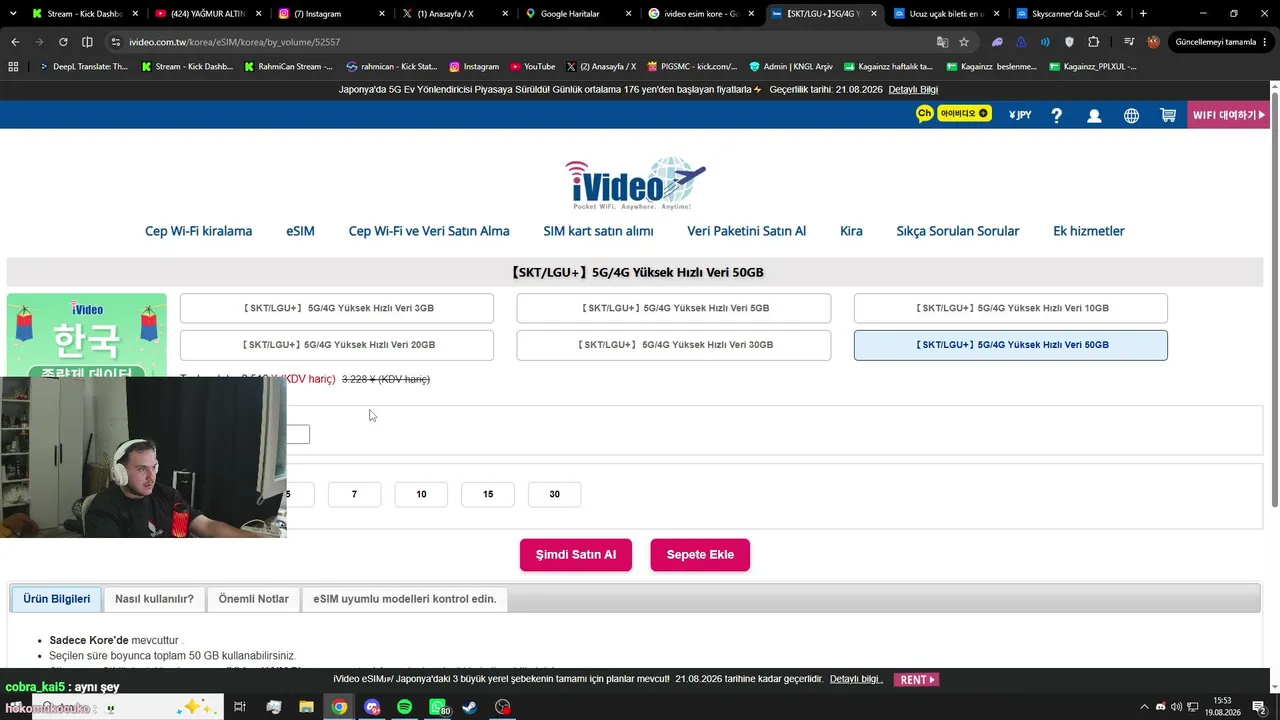1280x720 pixels.
Task: Select the 20GB data plan option
Action: pyautogui.click(x=337, y=345)
